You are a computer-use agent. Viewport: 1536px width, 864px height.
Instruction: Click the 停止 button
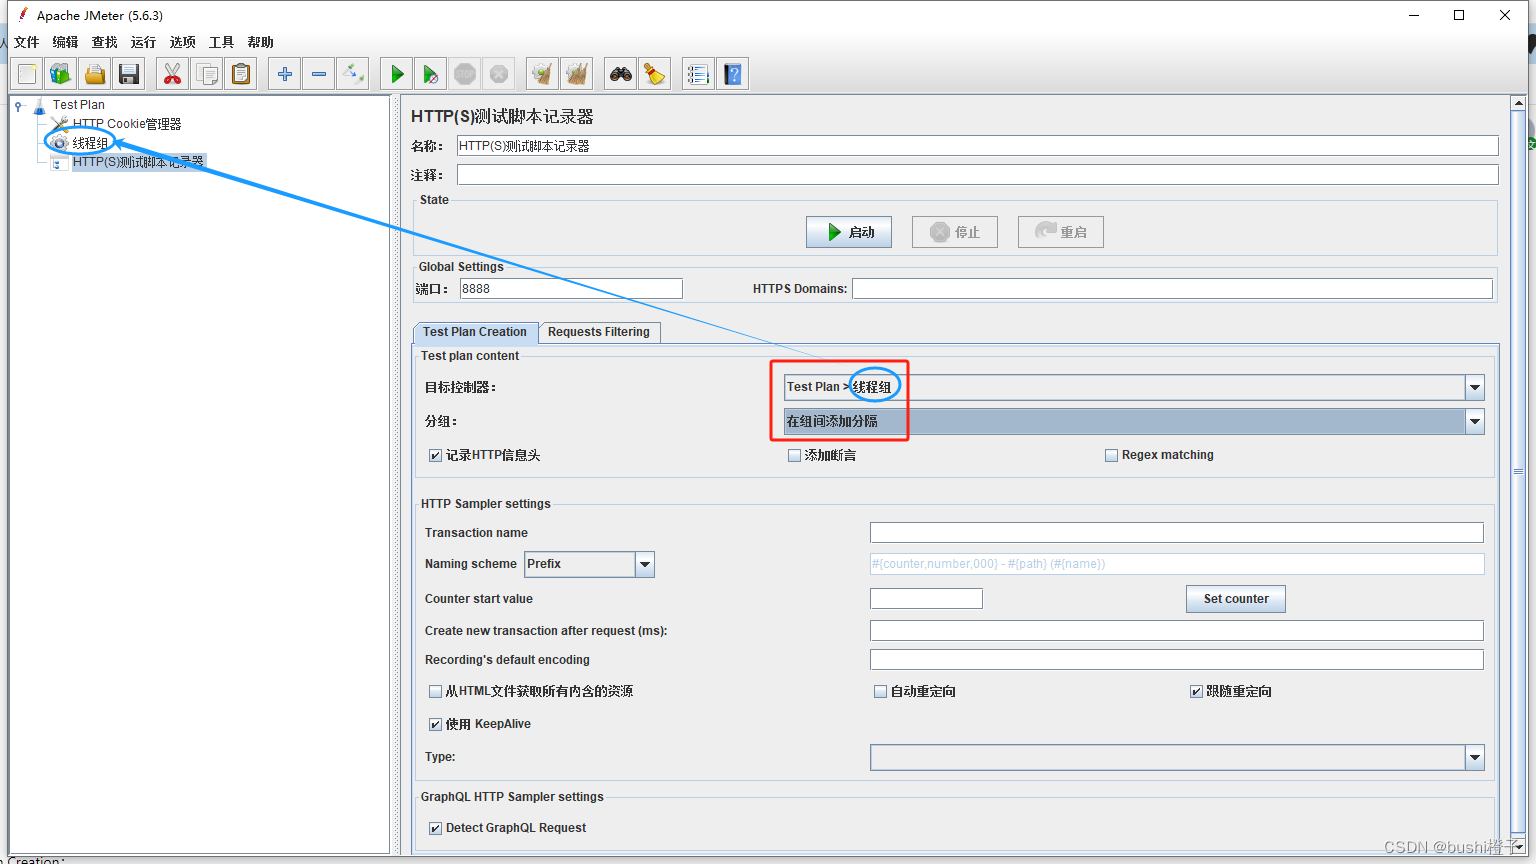(x=955, y=232)
